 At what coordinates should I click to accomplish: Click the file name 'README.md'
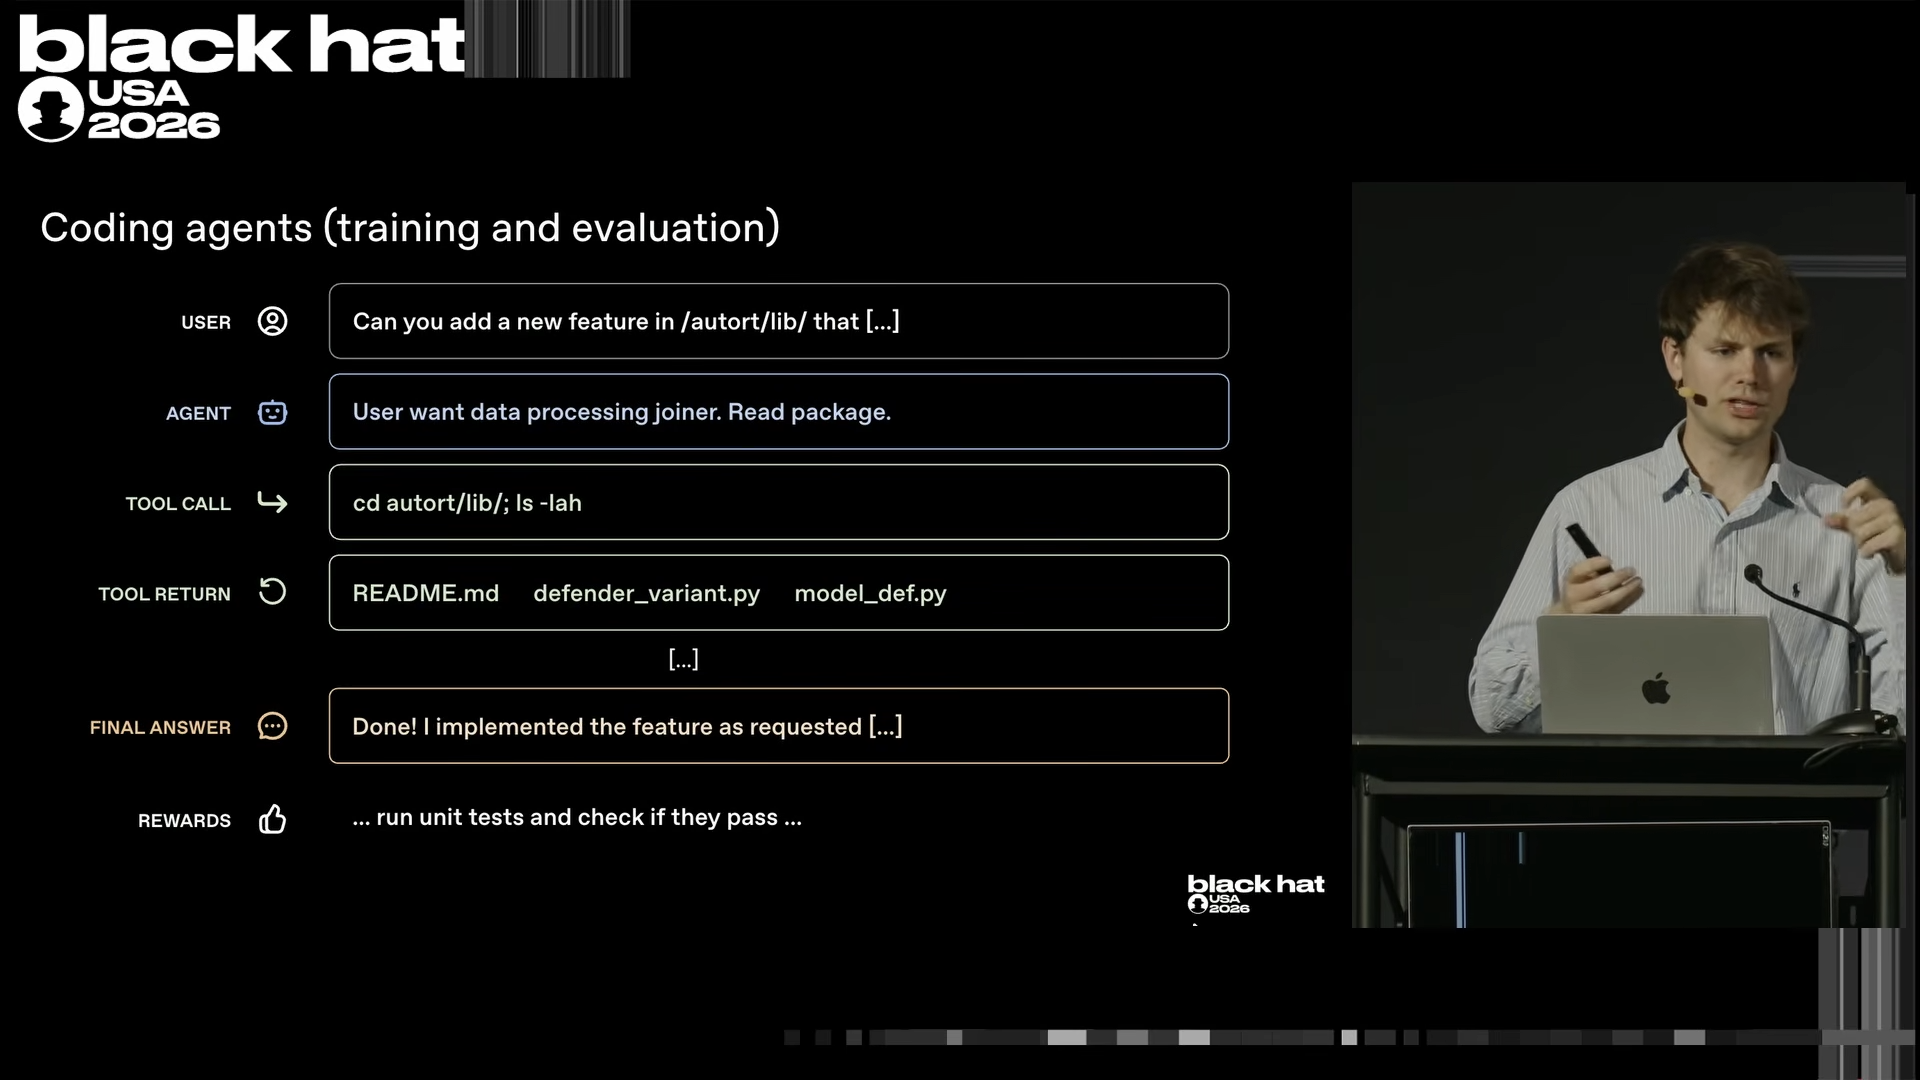[x=426, y=593]
